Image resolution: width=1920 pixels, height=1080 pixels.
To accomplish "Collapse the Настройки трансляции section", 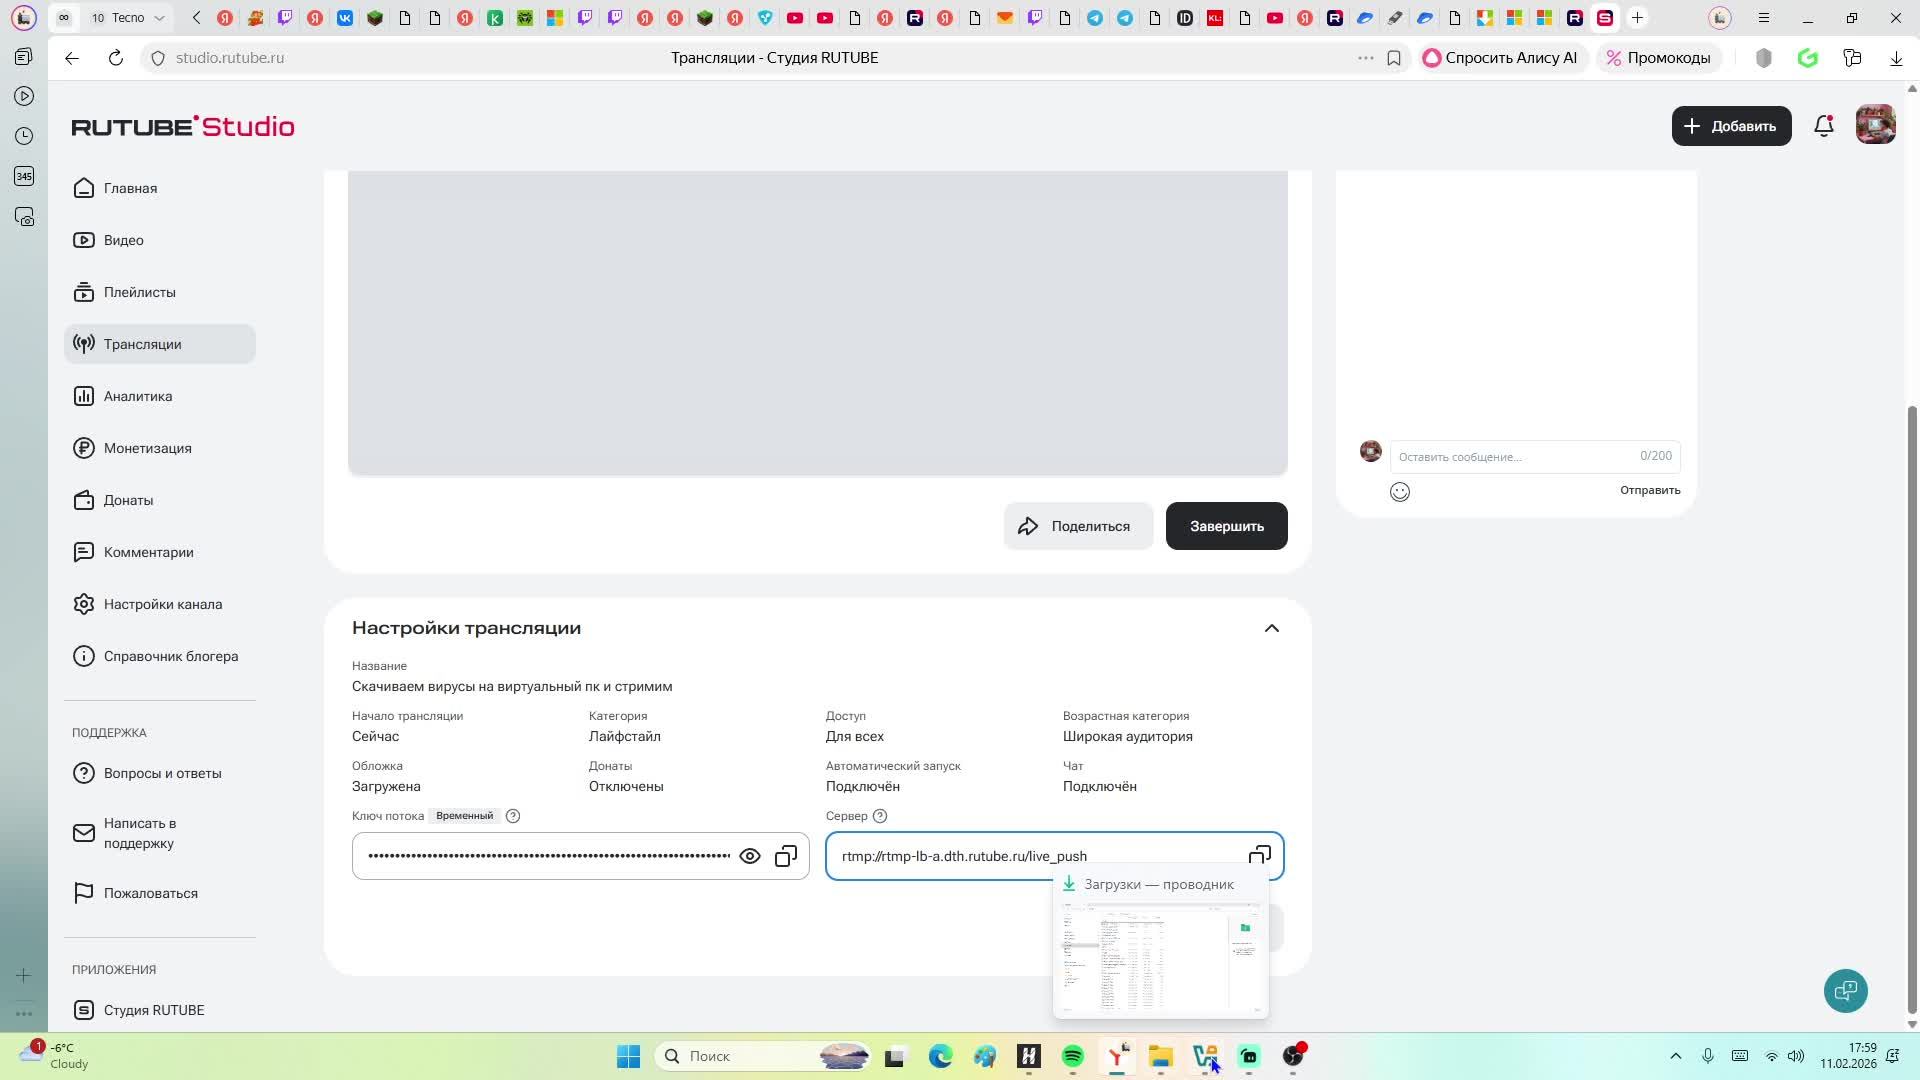I will pos(1271,628).
